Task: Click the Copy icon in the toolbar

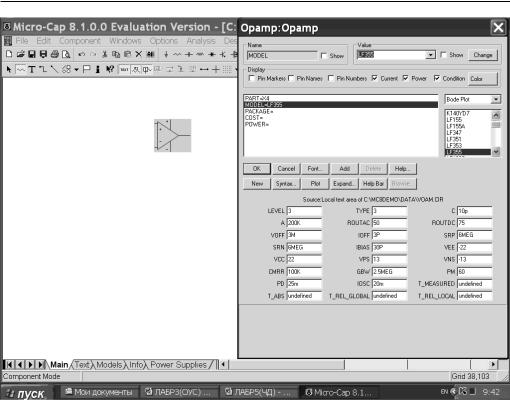Action: pos(116,54)
